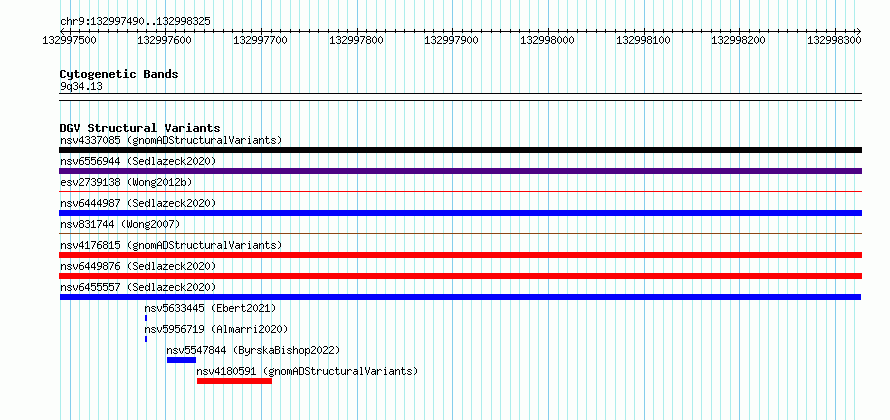This screenshot has height=420, width=890.
Task: Click the chr9:132997490..132998325 region label
Action: pyautogui.click(x=135, y=22)
